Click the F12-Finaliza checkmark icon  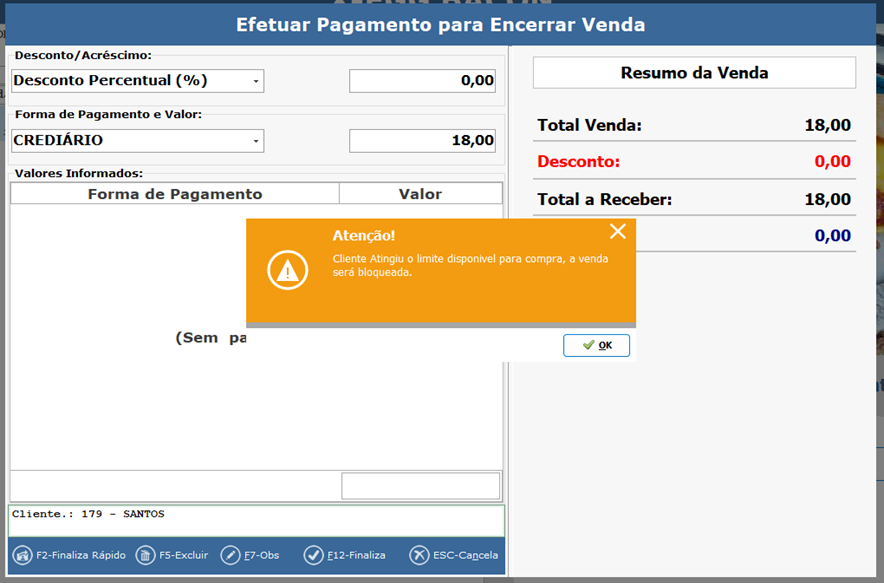pyautogui.click(x=314, y=555)
